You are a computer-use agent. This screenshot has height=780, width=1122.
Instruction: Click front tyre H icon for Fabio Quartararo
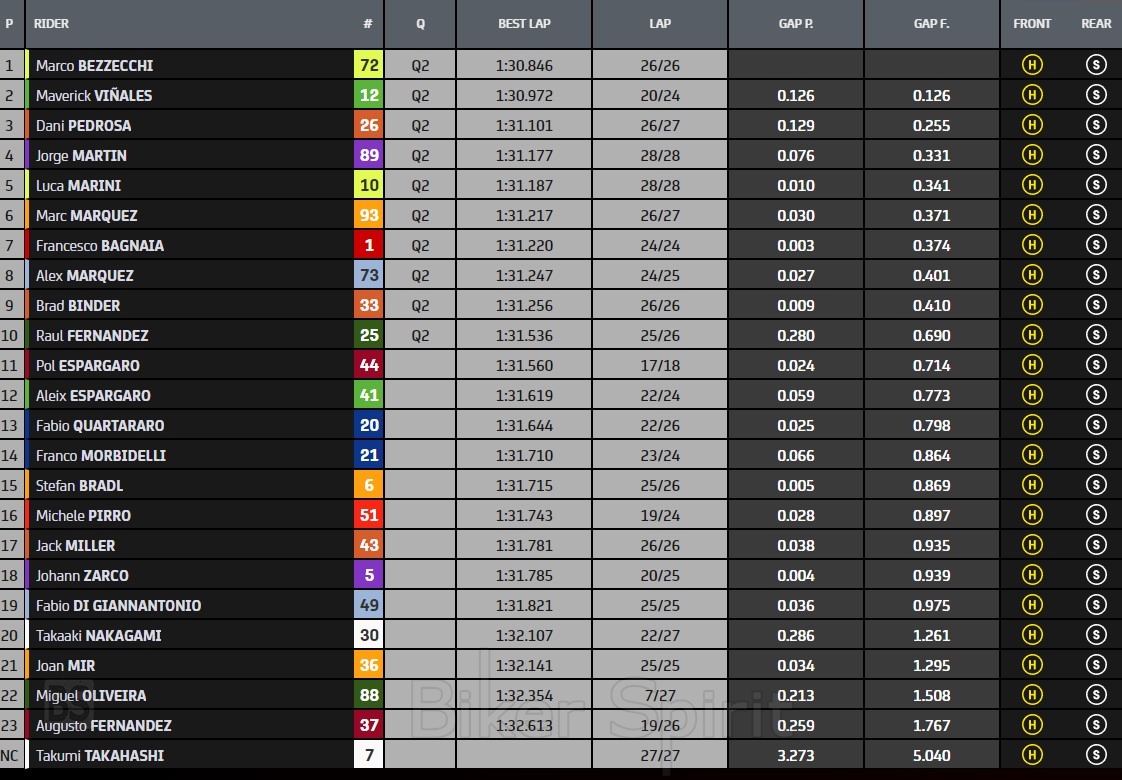[x=1031, y=426]
